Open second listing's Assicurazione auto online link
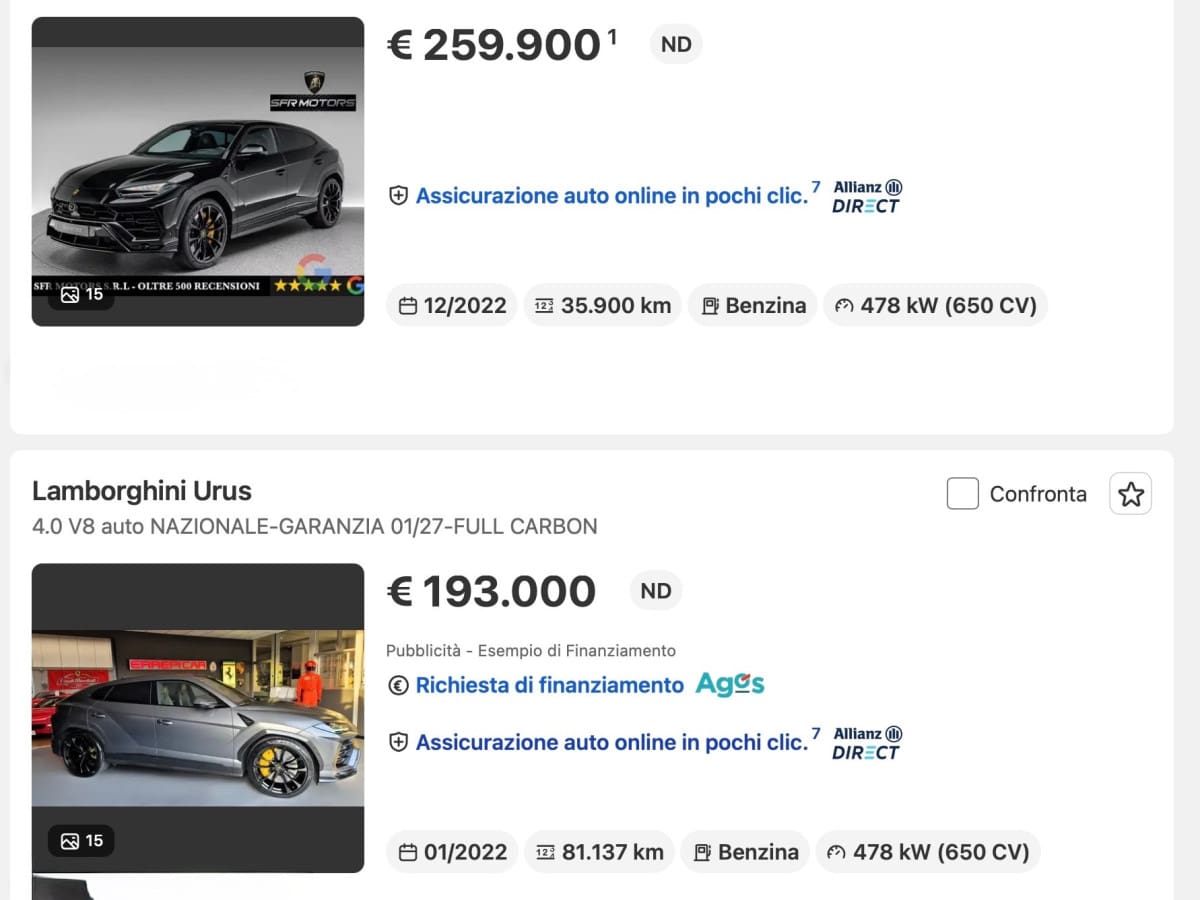This screenshot has width=1200, height=900. click(x=611, y=742)
